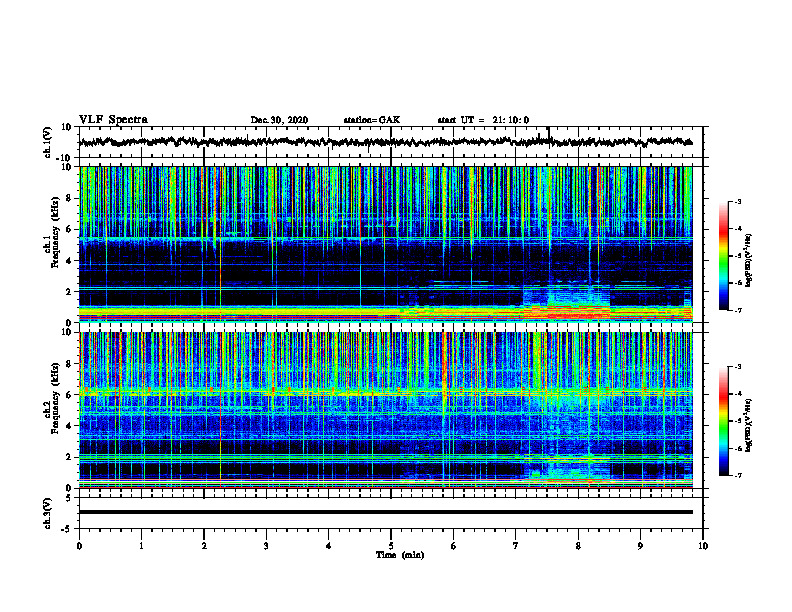Viewport: 792px width, 612px height.
Task: Click the "6" kHz tick on ch.2 spectrogram
Action: 69,395
